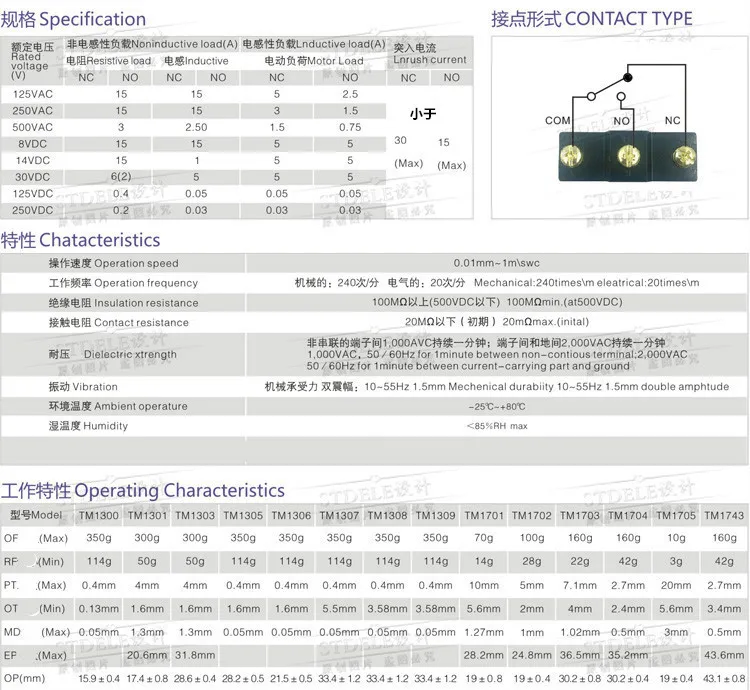This screenshot has height=690, width=750.
Task: Click the 0.01mm~1m\swc speed value
Action: (496, 263)
